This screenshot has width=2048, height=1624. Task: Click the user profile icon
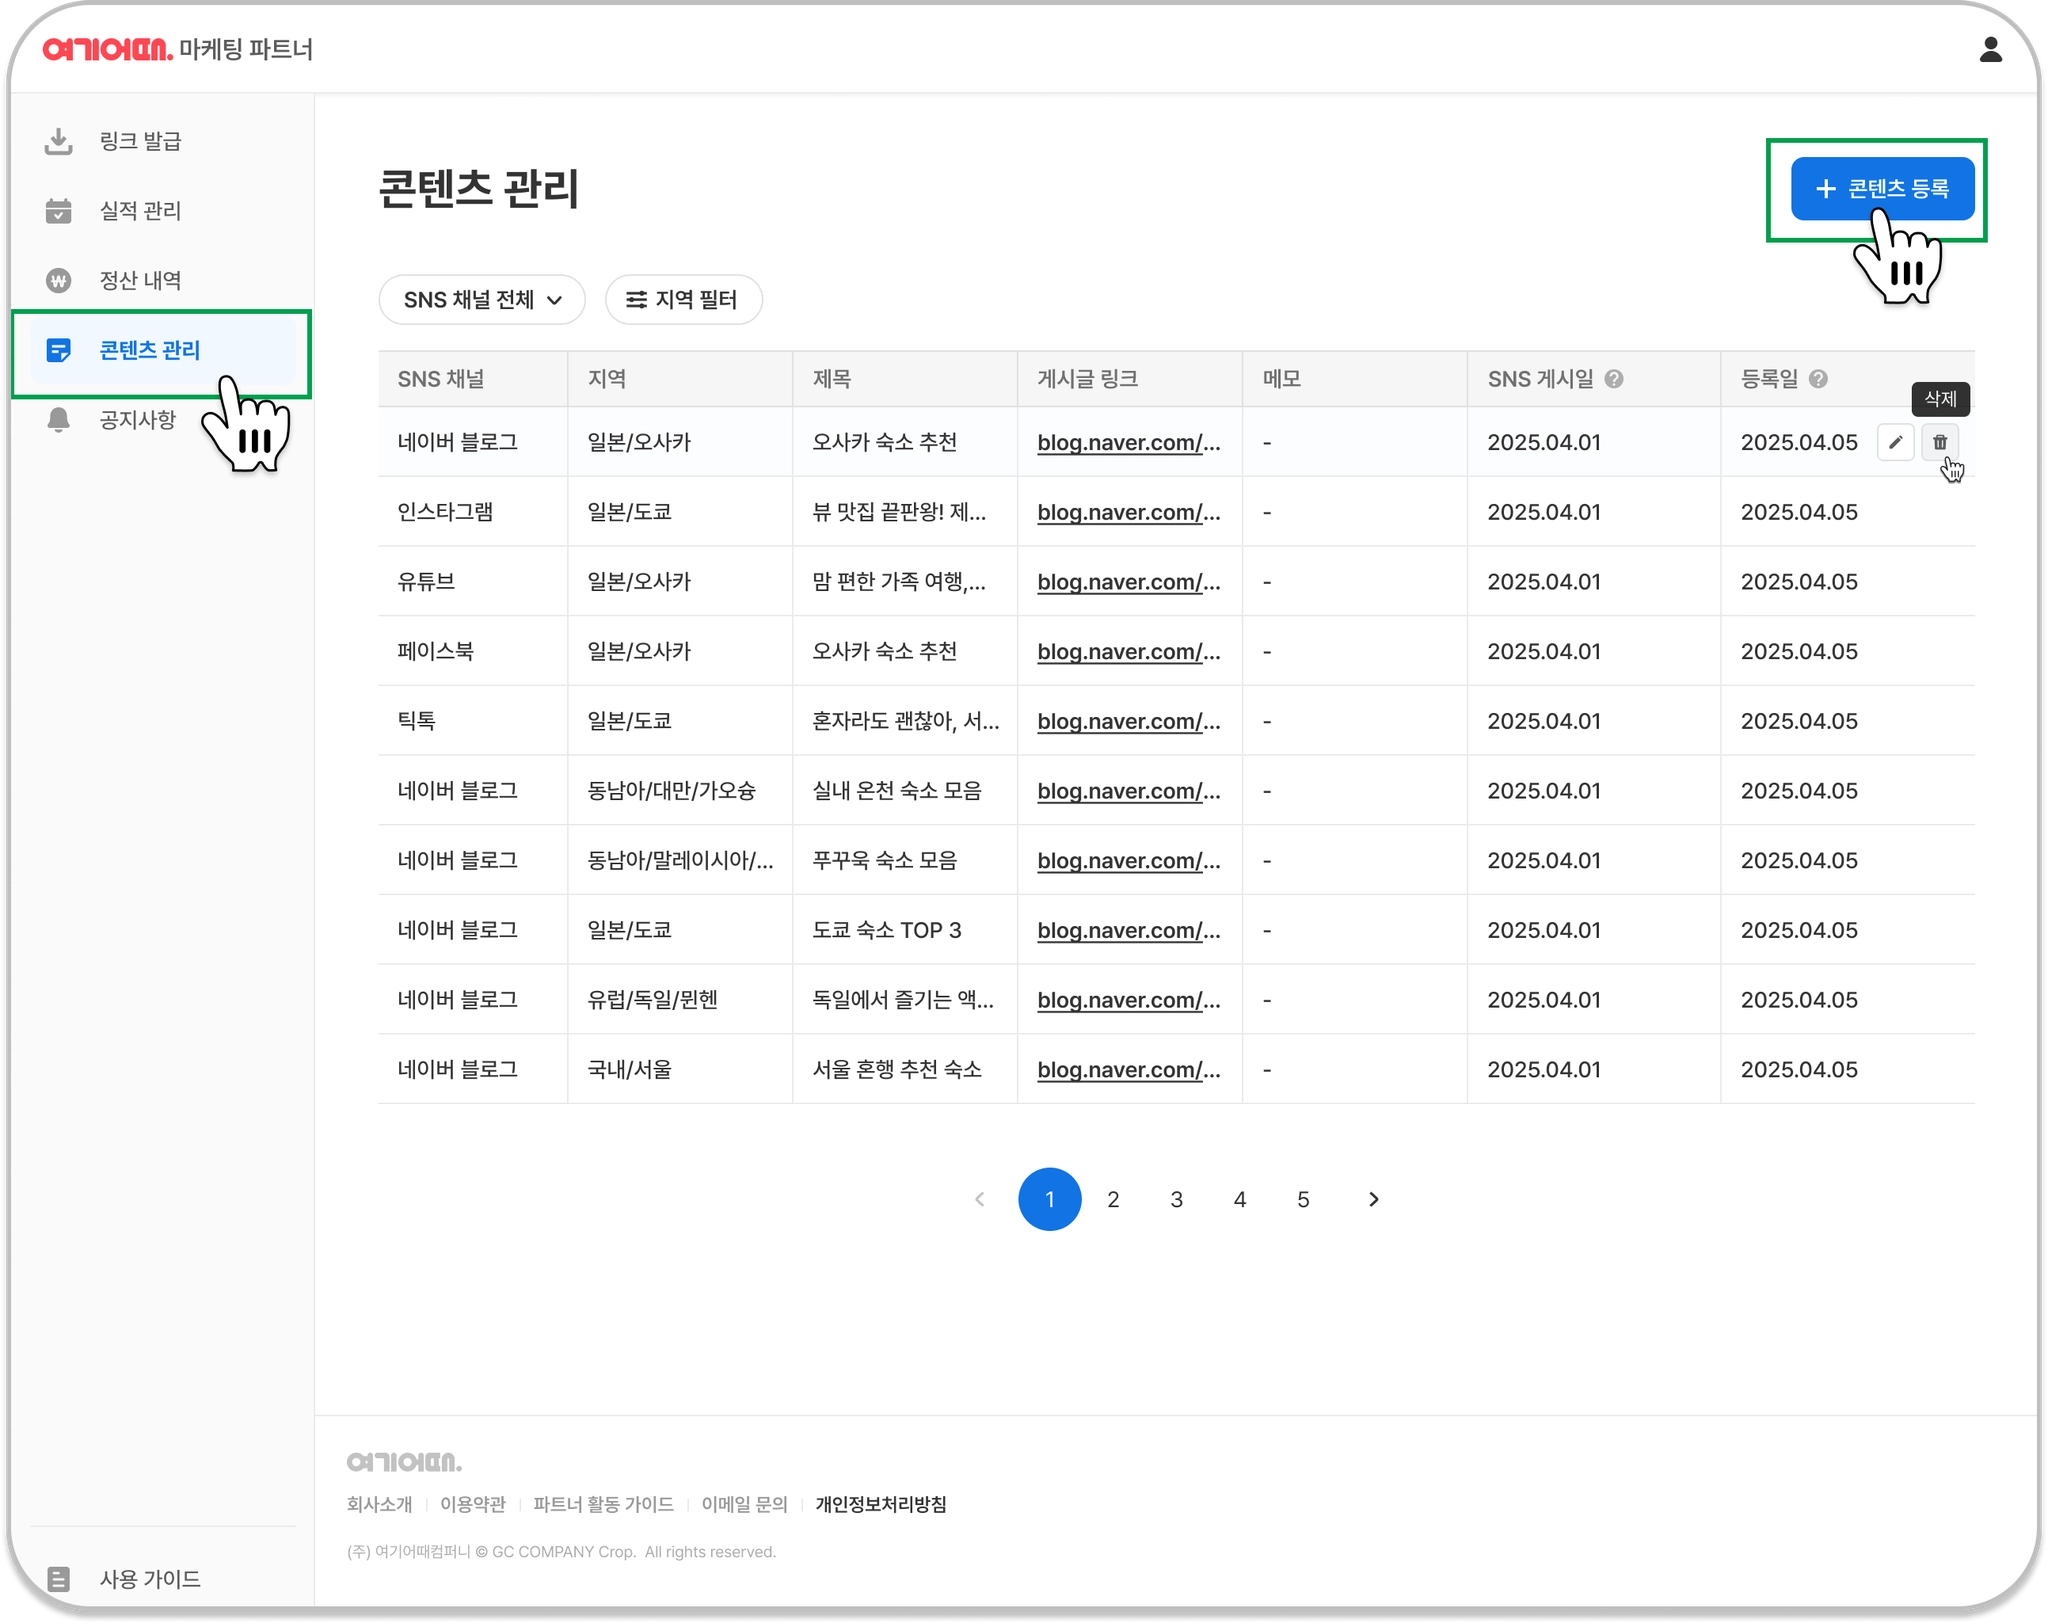point(1990,50)
